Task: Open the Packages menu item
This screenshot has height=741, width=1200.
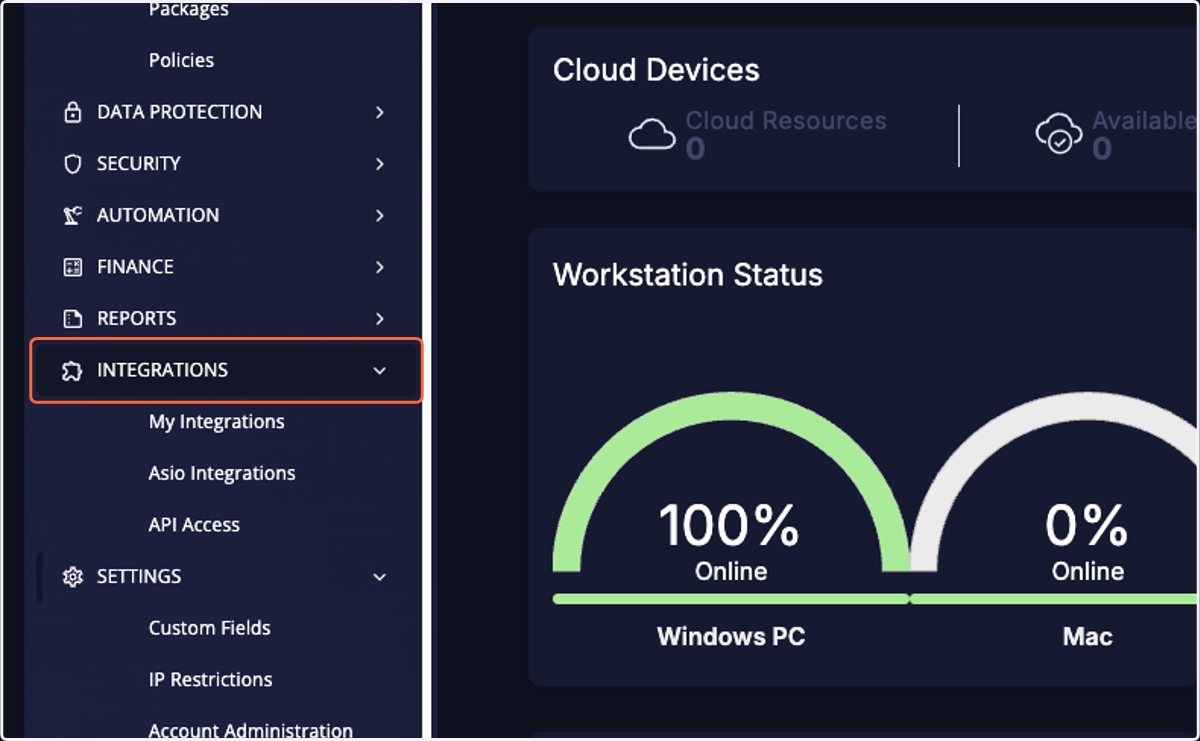Action: [x=188, y=10]
